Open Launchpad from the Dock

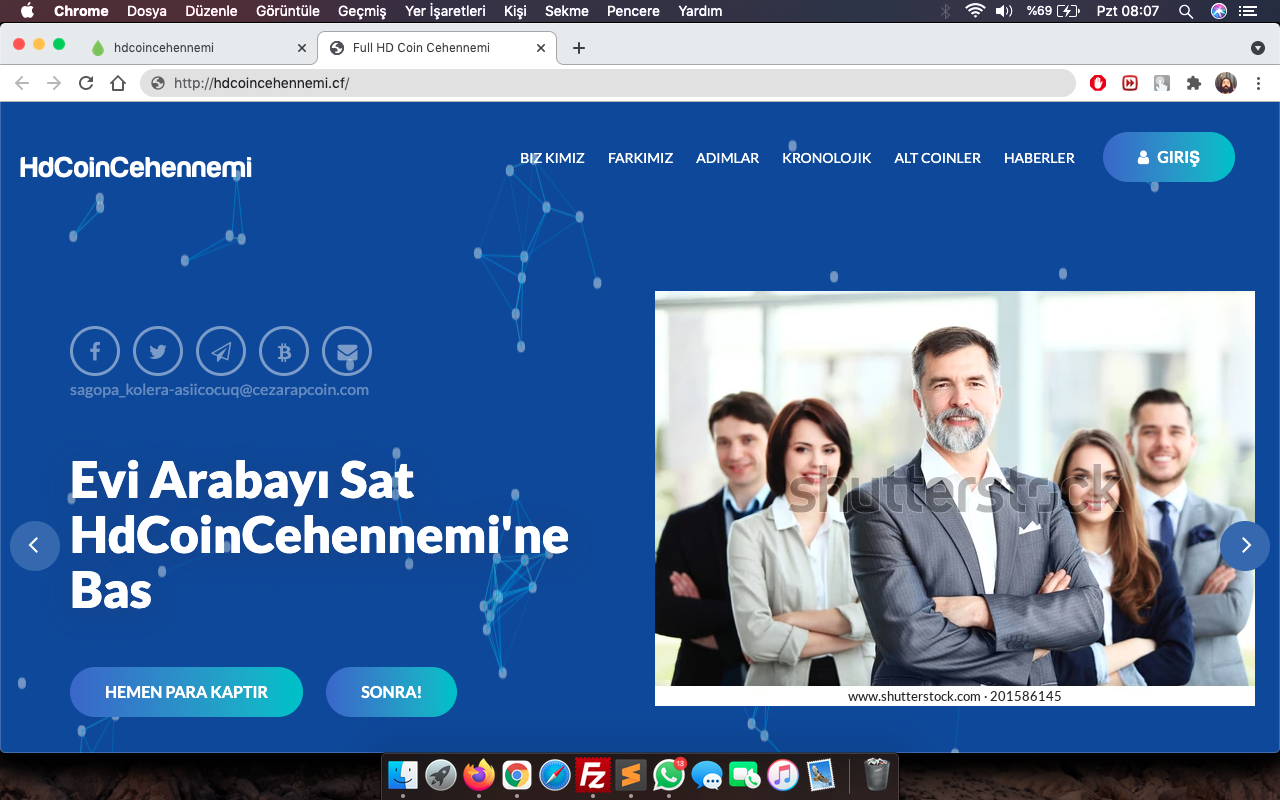click(x=441, y=775)
